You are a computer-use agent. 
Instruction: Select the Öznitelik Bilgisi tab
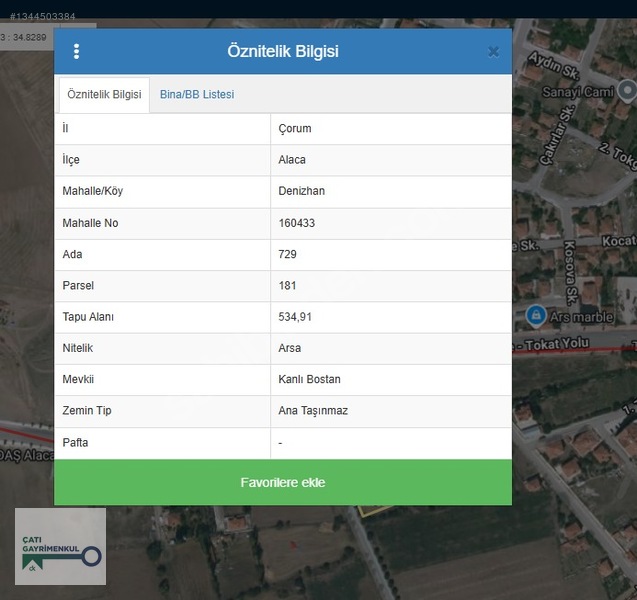coord(104,95)
